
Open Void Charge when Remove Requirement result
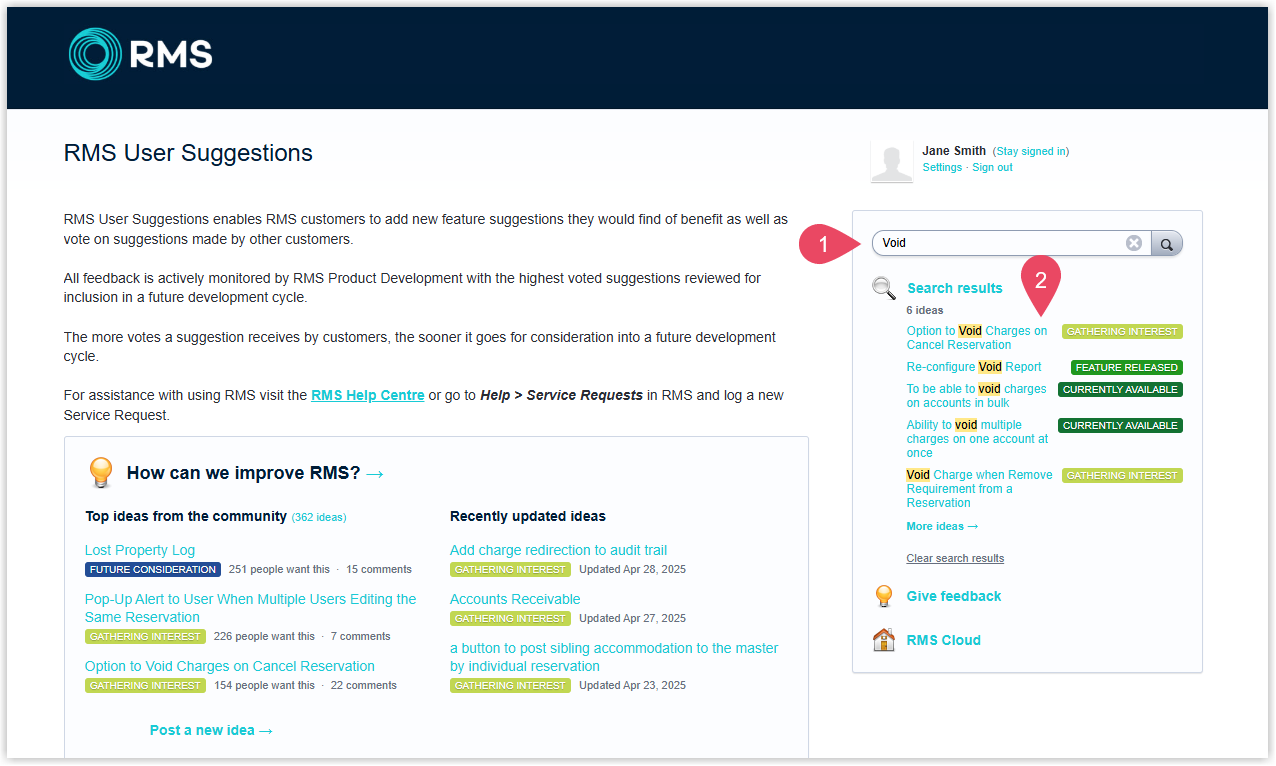pyautogui.click(x=979, y=489)
